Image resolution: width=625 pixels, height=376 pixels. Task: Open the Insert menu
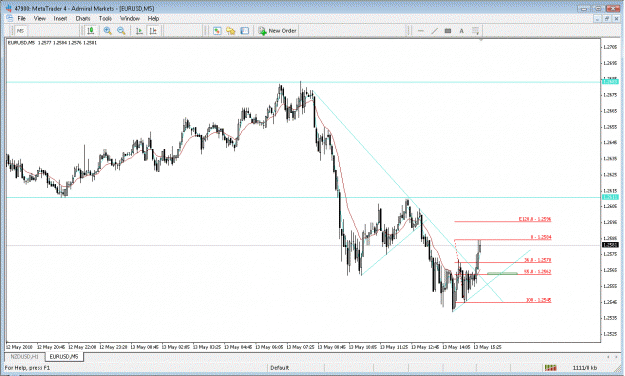tap(60, 18)
